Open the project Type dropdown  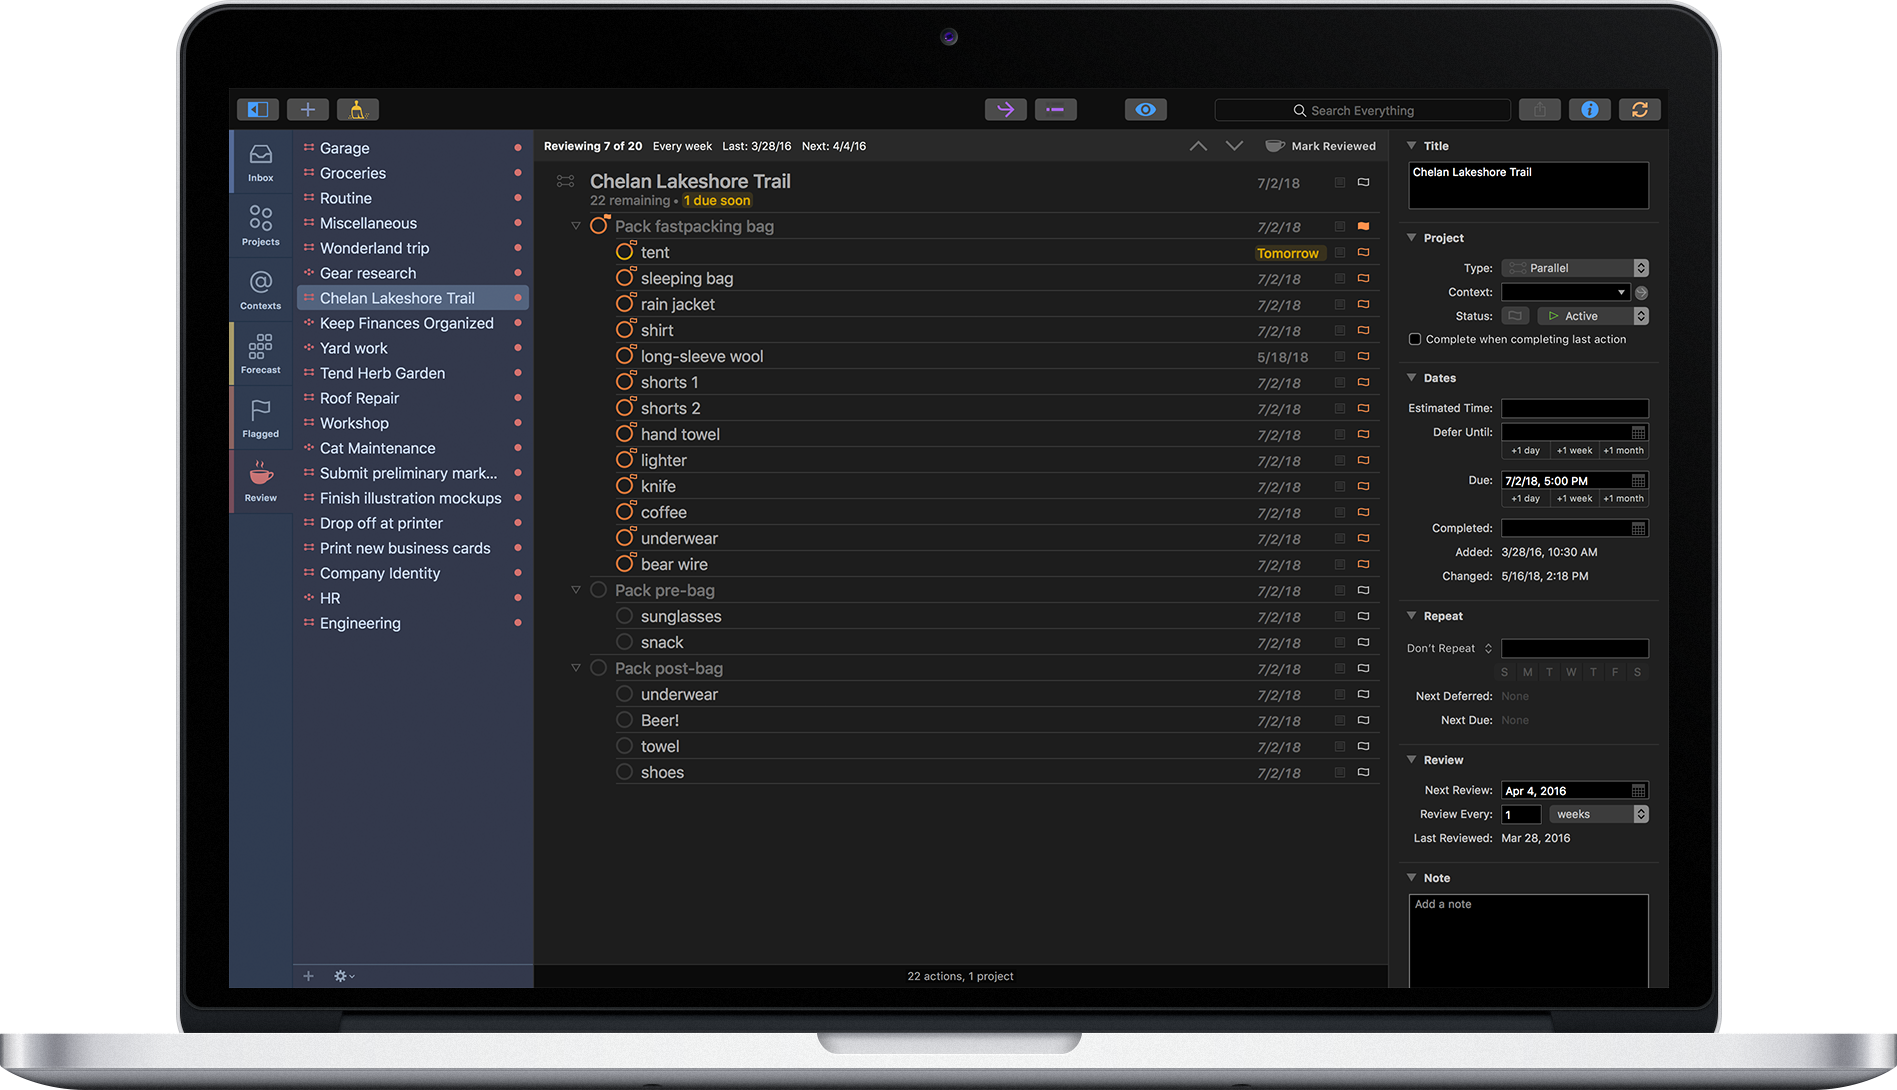1575,268
